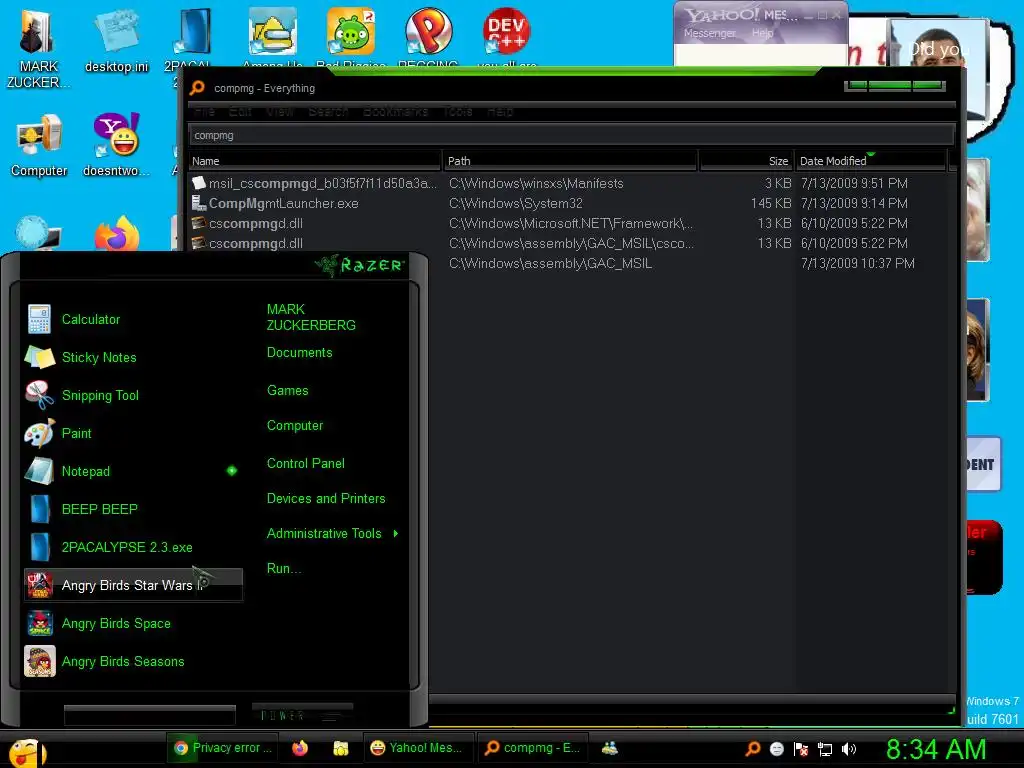Open the View menu in Everything
This screenshot has height=768, width=1024.
280,112
